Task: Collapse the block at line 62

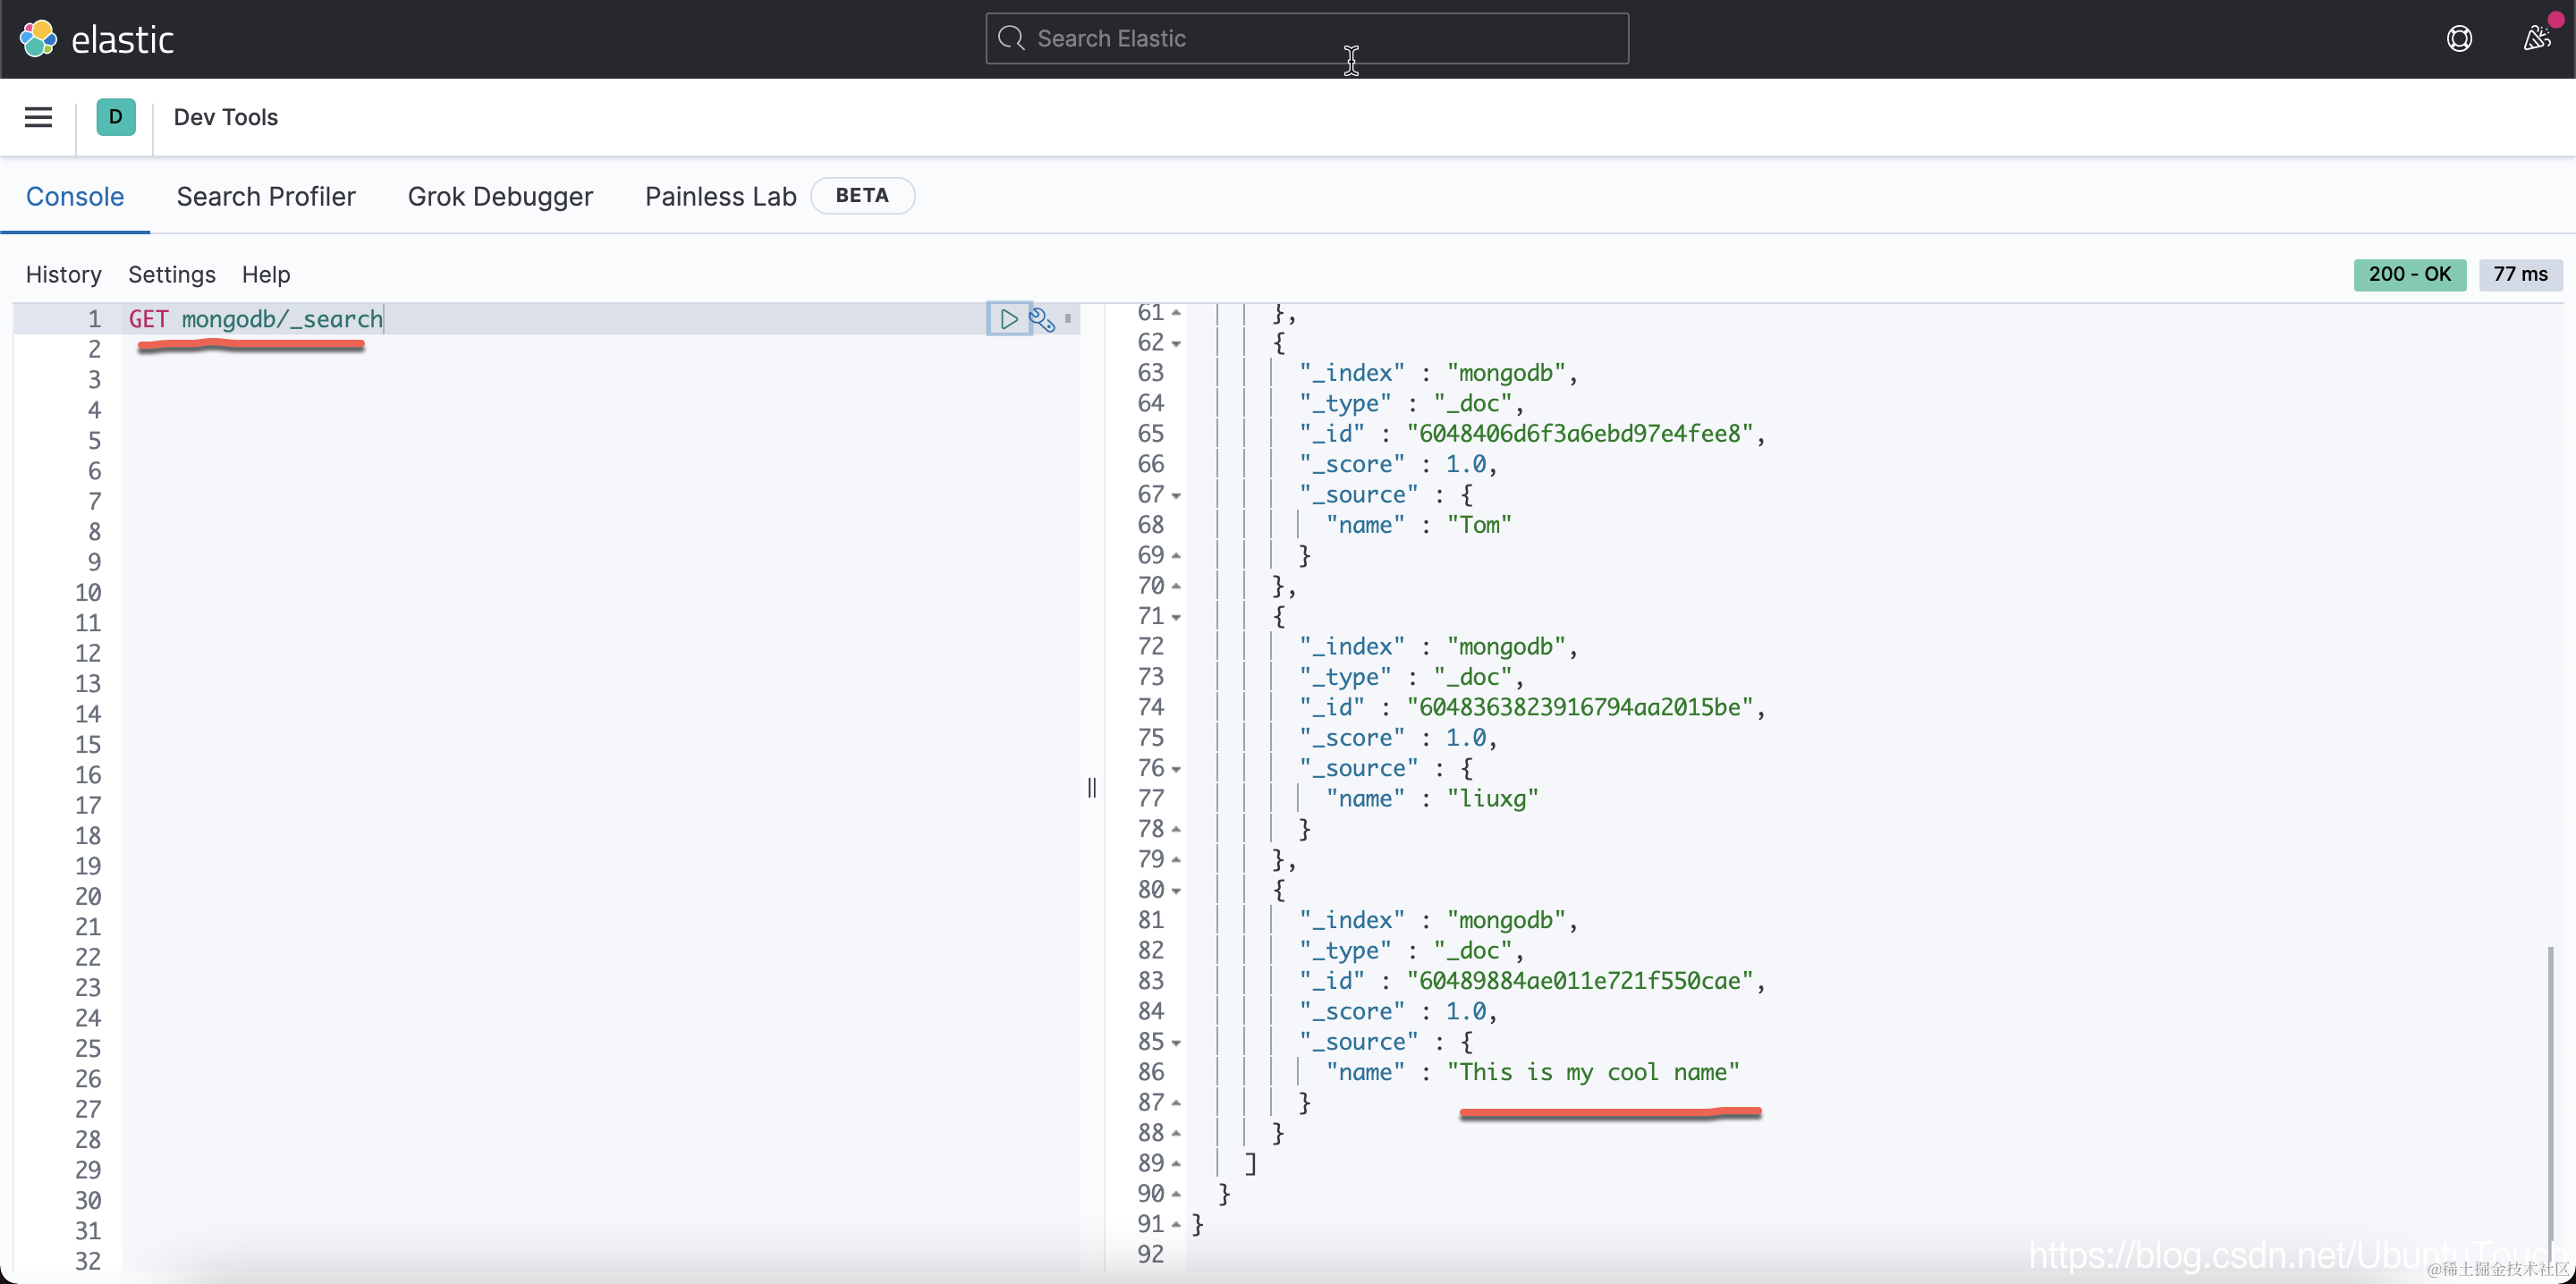Action: point(1176,344)
